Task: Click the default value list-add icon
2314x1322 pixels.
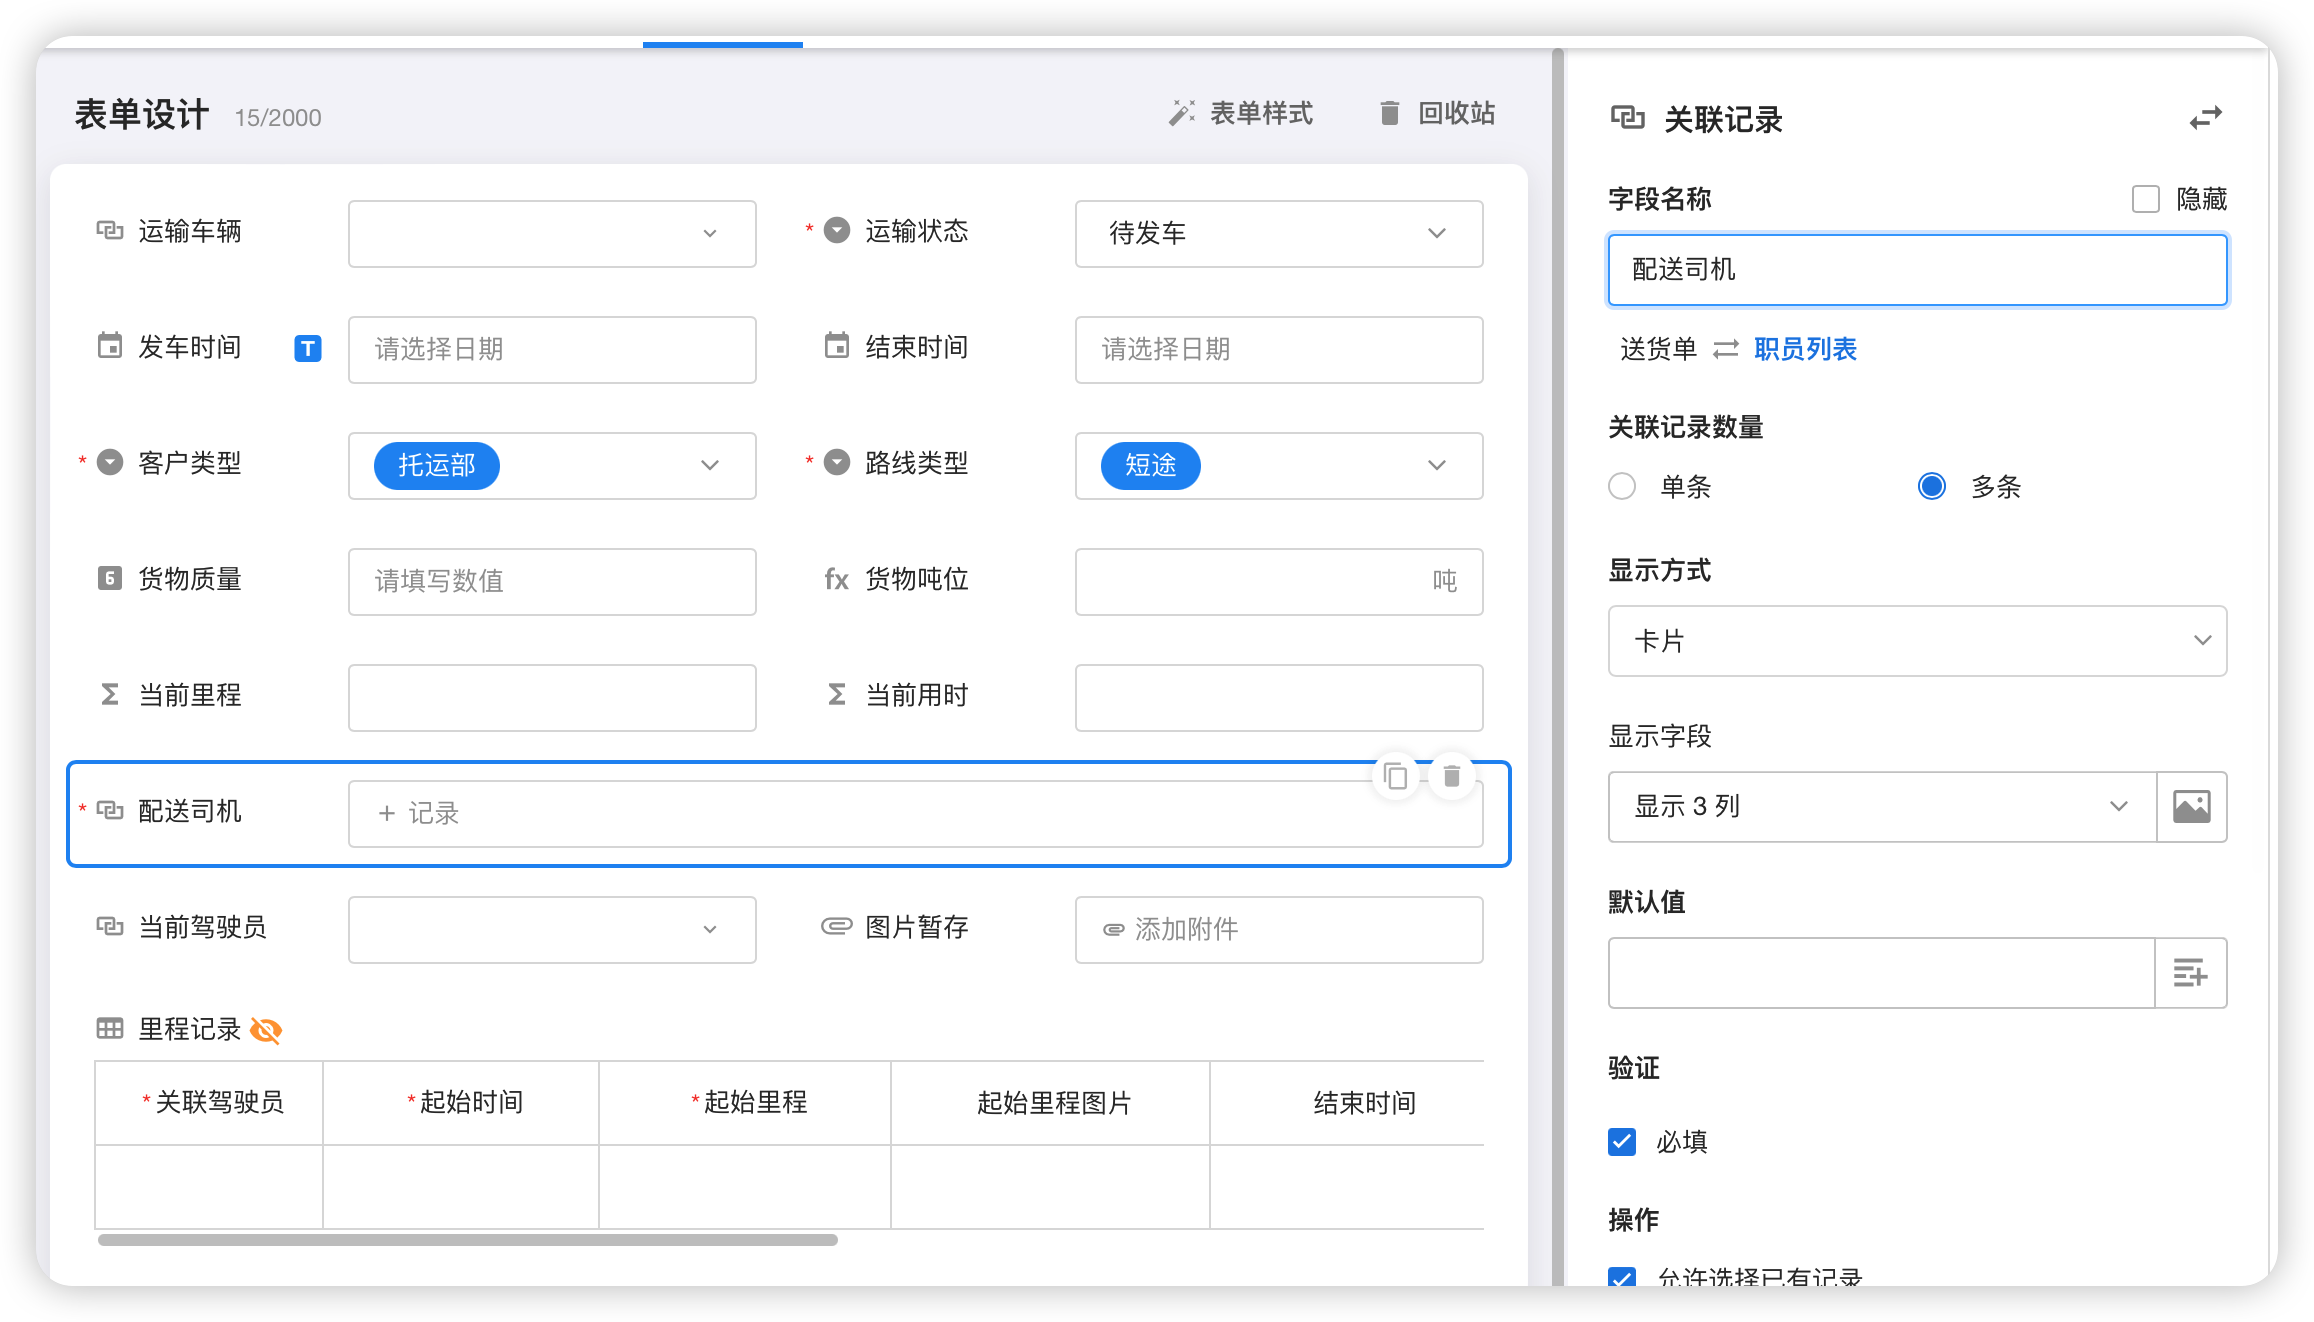Action: 2190,973
